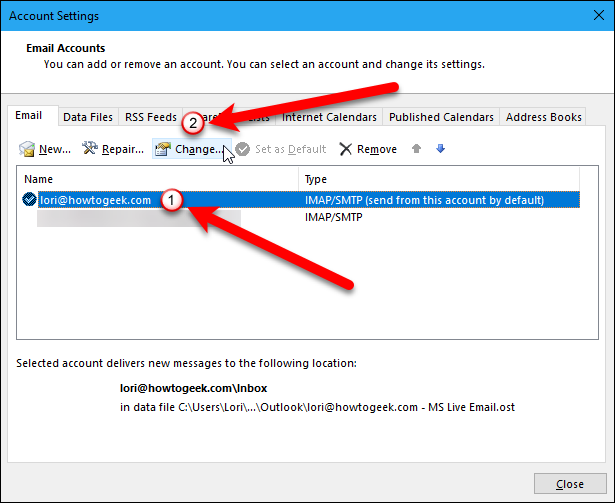Image resolution: width=615 pixels, height=503 pixels.
Task: Click the Repair... button label
Action: pyautogui.click(x=123, y=149)
